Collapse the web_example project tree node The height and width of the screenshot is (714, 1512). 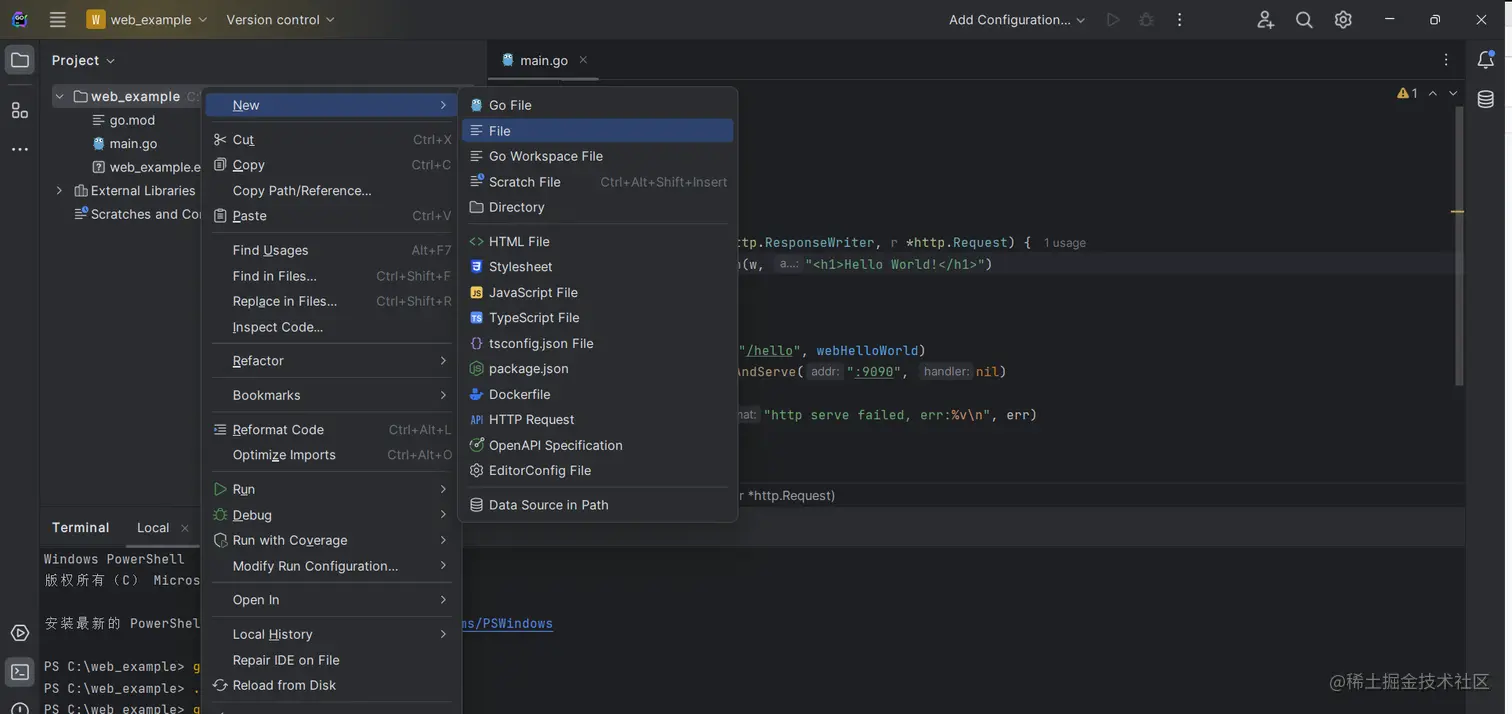pos(59,96)
